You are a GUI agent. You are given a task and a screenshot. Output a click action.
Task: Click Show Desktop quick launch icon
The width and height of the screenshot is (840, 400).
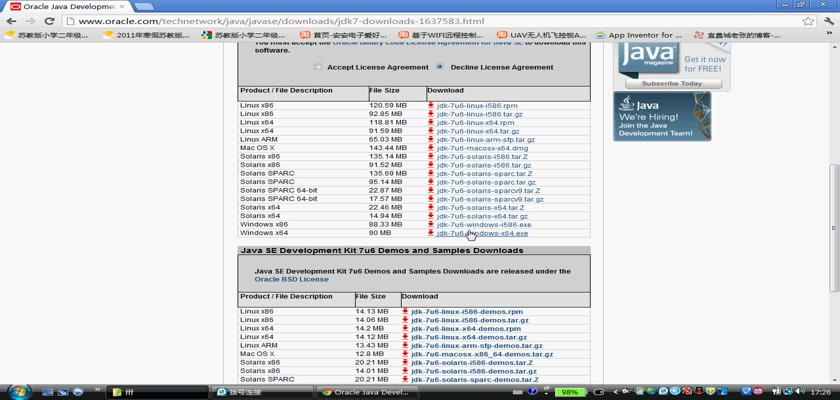[48, 392]
